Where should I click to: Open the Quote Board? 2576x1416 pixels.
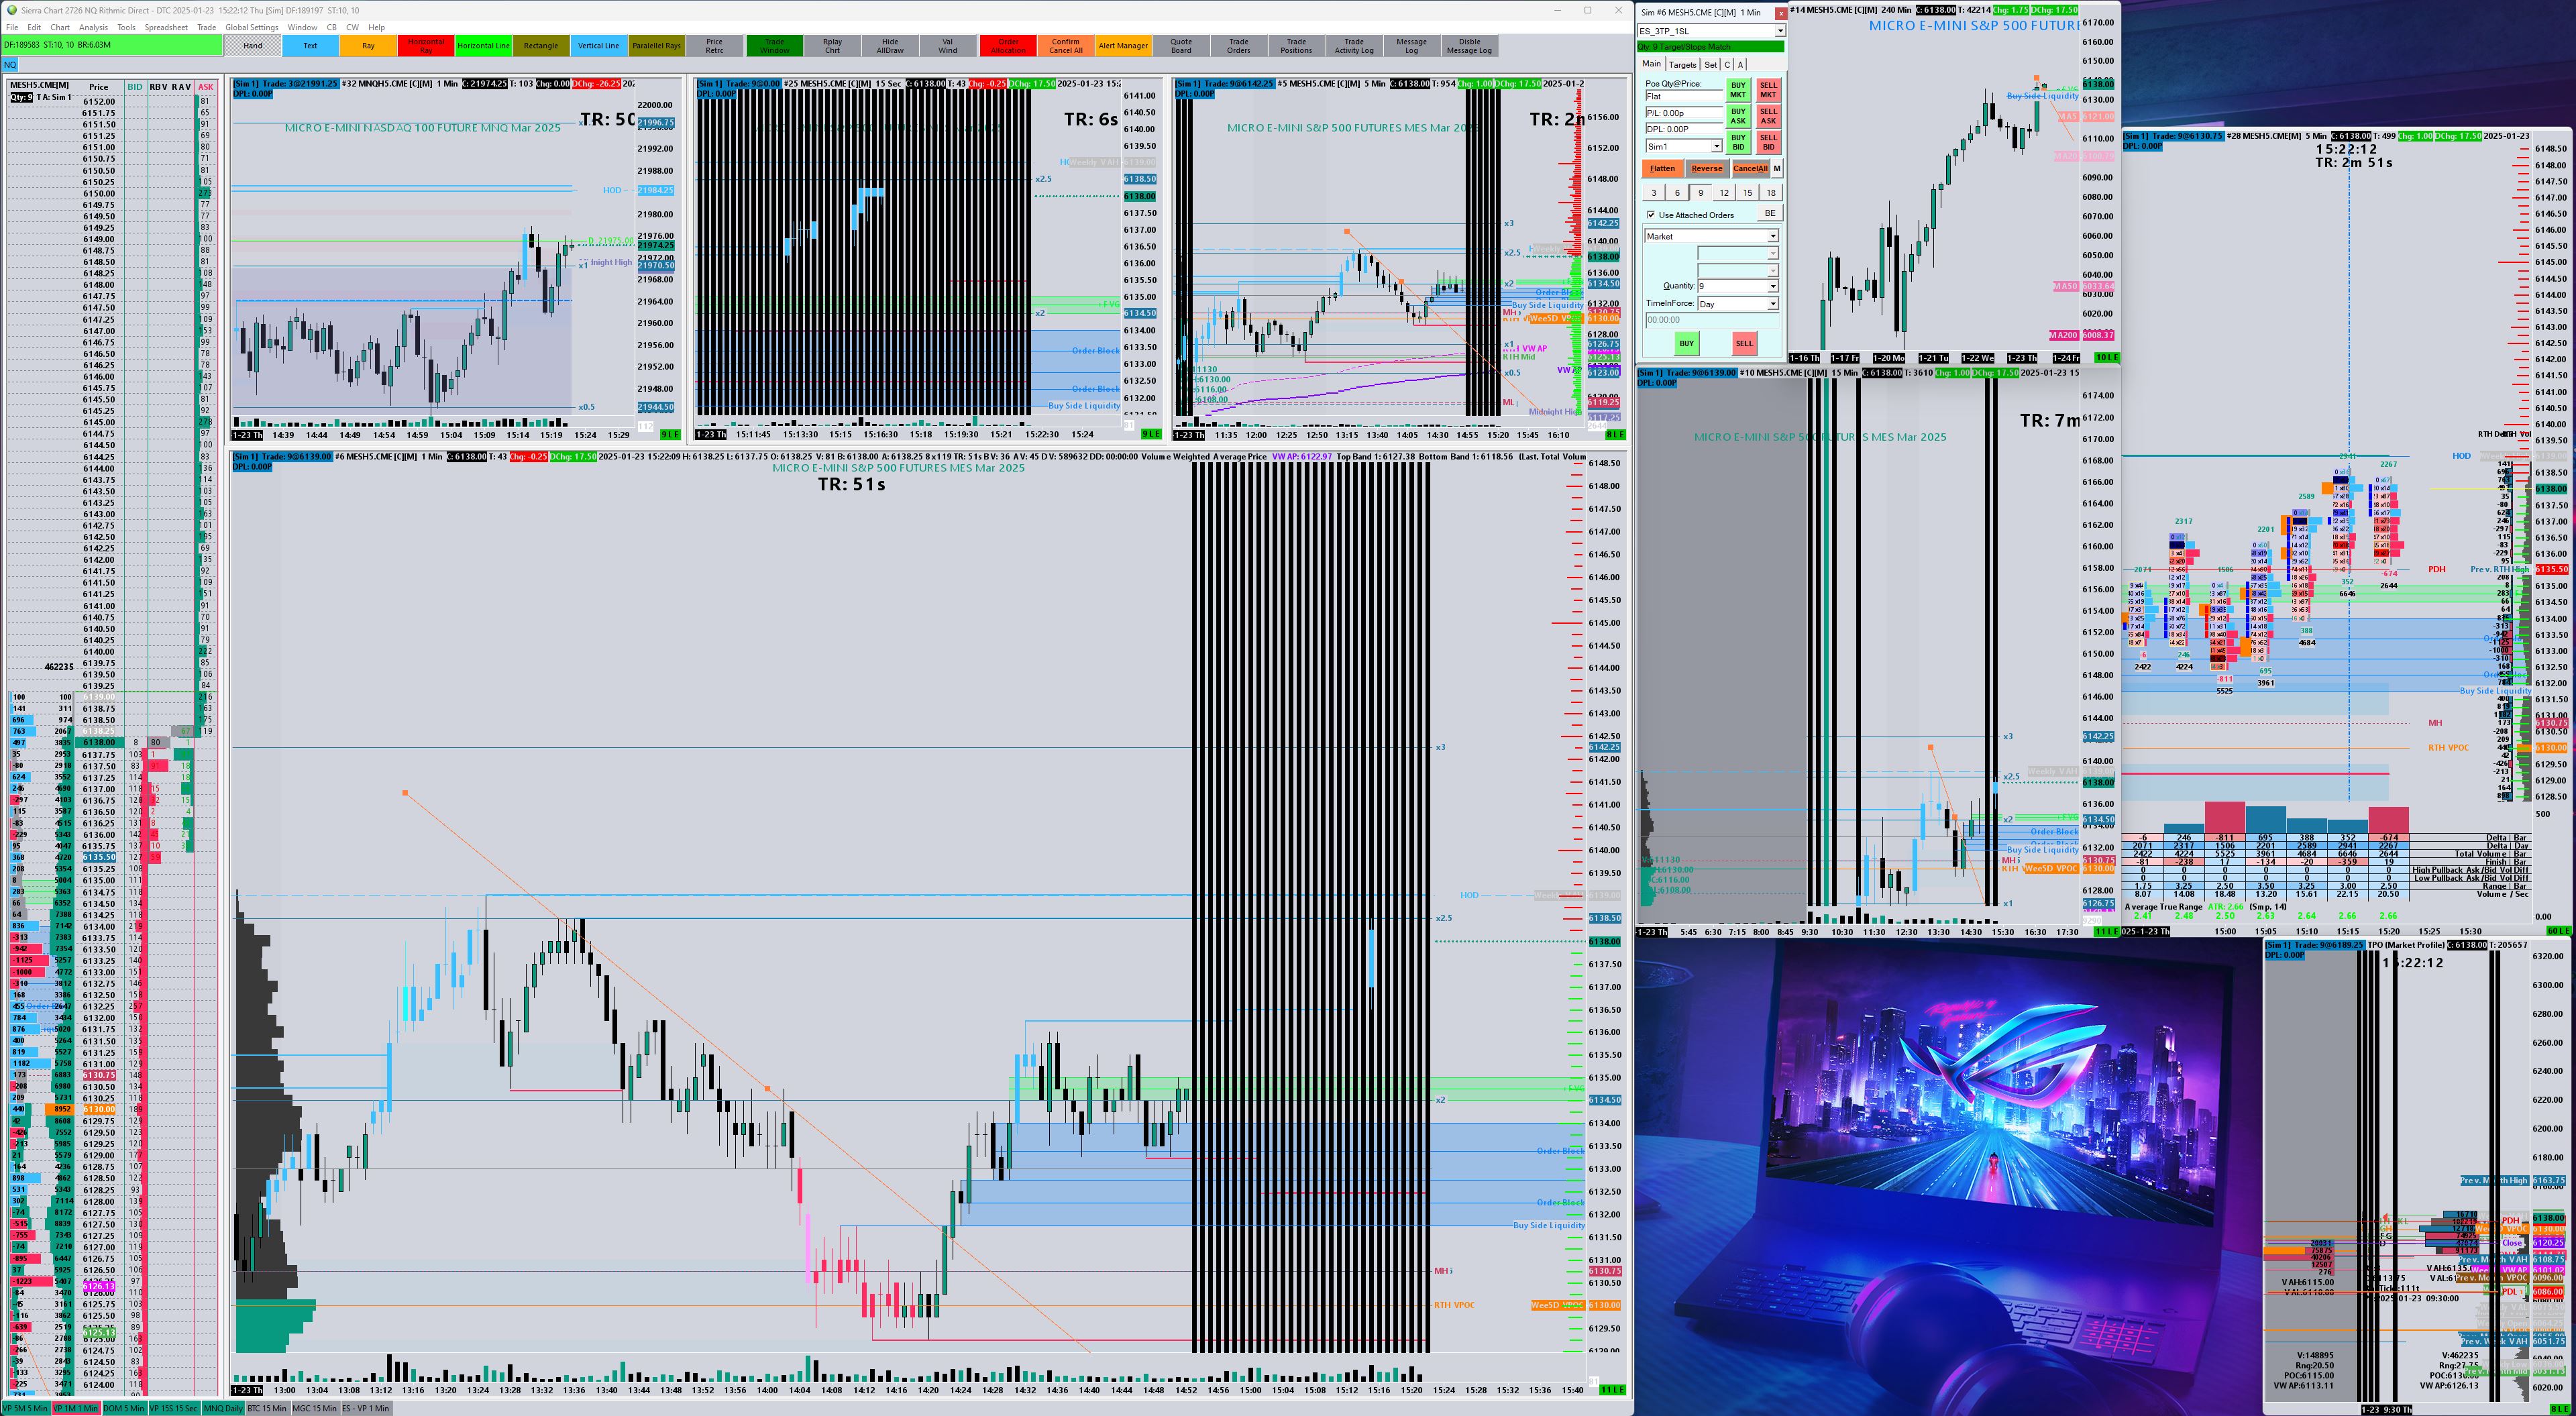[x=1180, y=46]
